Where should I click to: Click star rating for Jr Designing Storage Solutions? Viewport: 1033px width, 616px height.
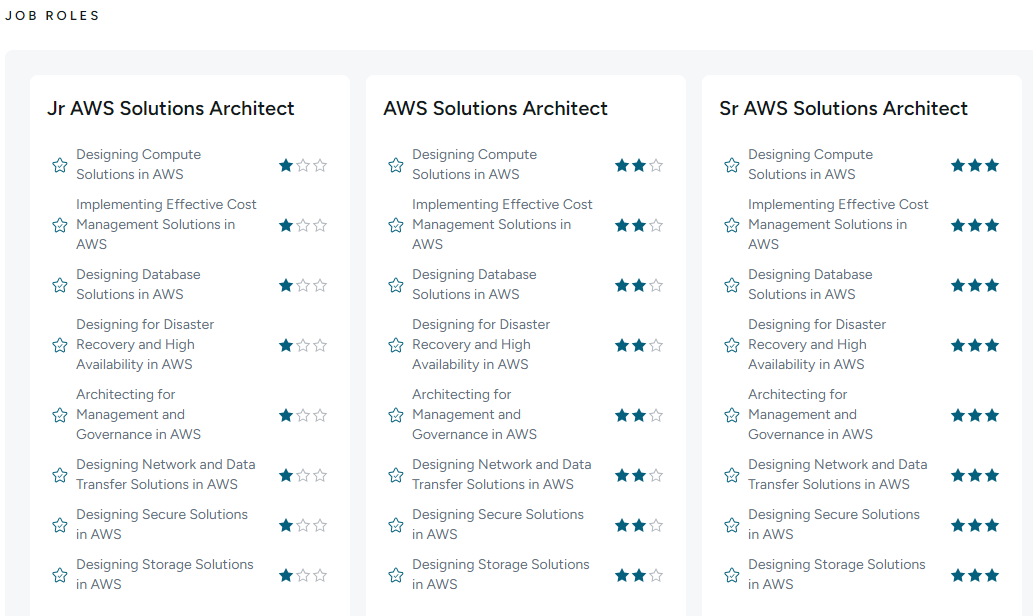click(x=303, y=575)
